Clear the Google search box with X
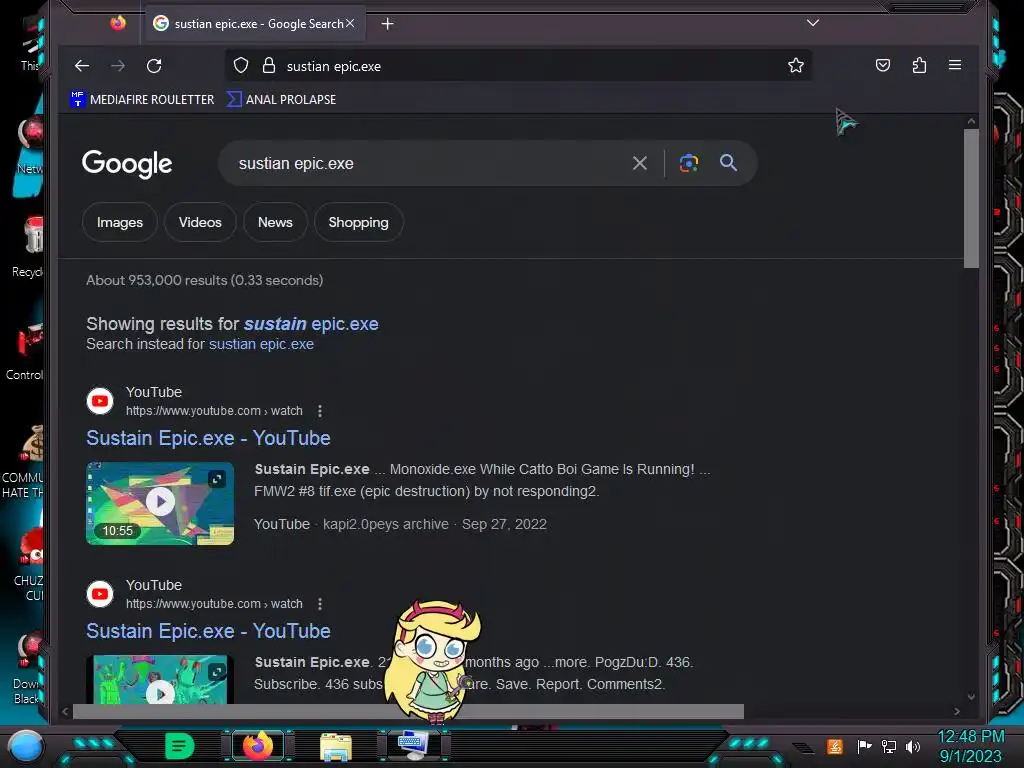The height and width of the screenshot is (768, 1024). [x=640, y=163]
